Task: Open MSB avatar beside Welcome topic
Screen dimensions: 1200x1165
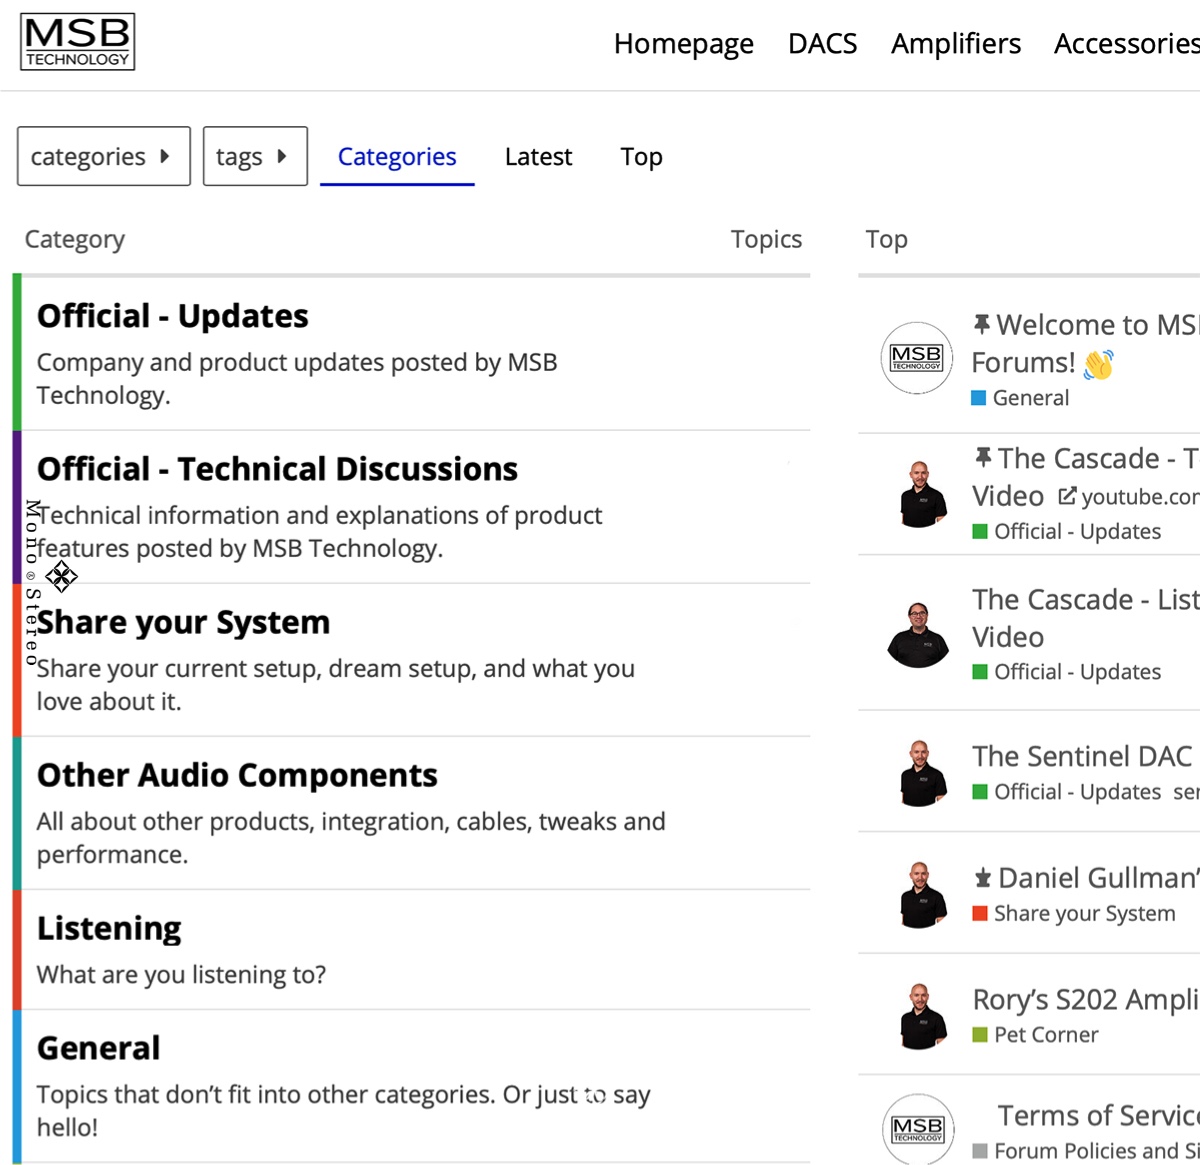Action: tap(916, 358)
